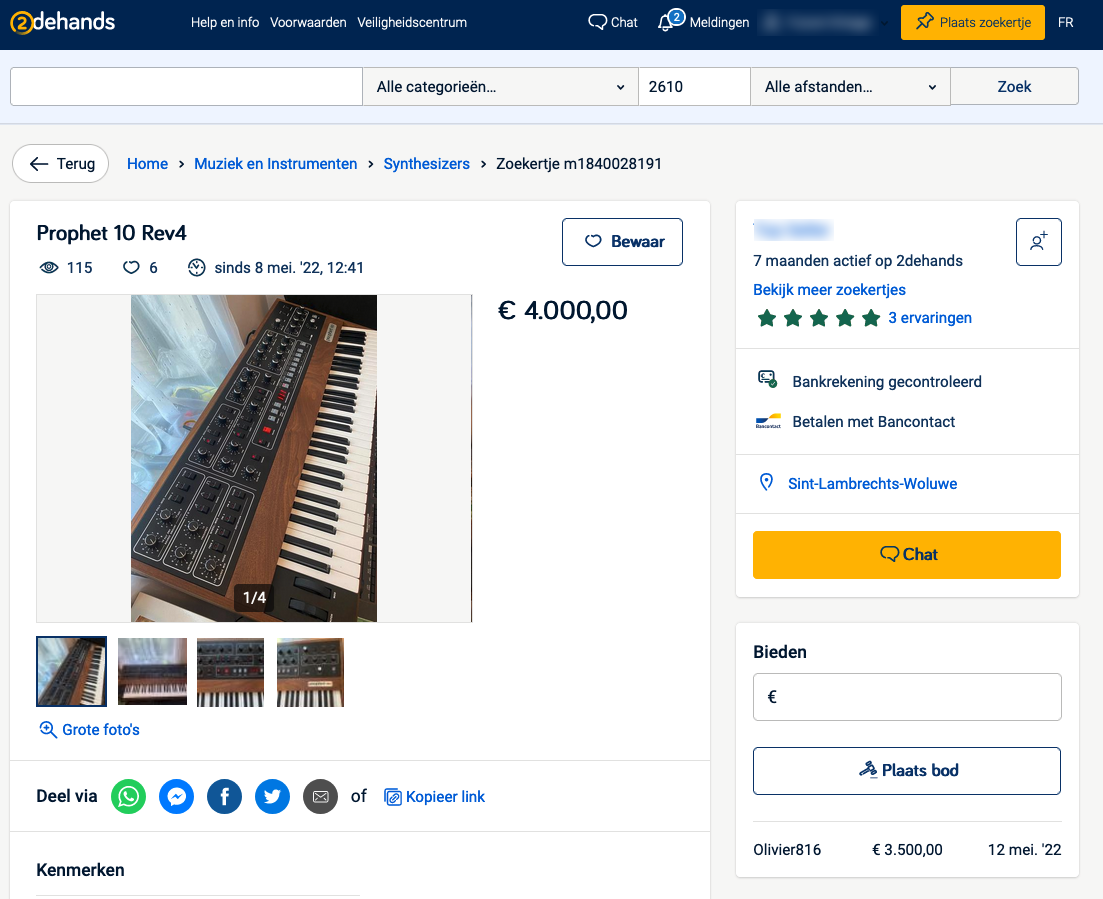
Task: Share listing via Messenger icon
Action: pyautogui.click(x=177, y=796)
